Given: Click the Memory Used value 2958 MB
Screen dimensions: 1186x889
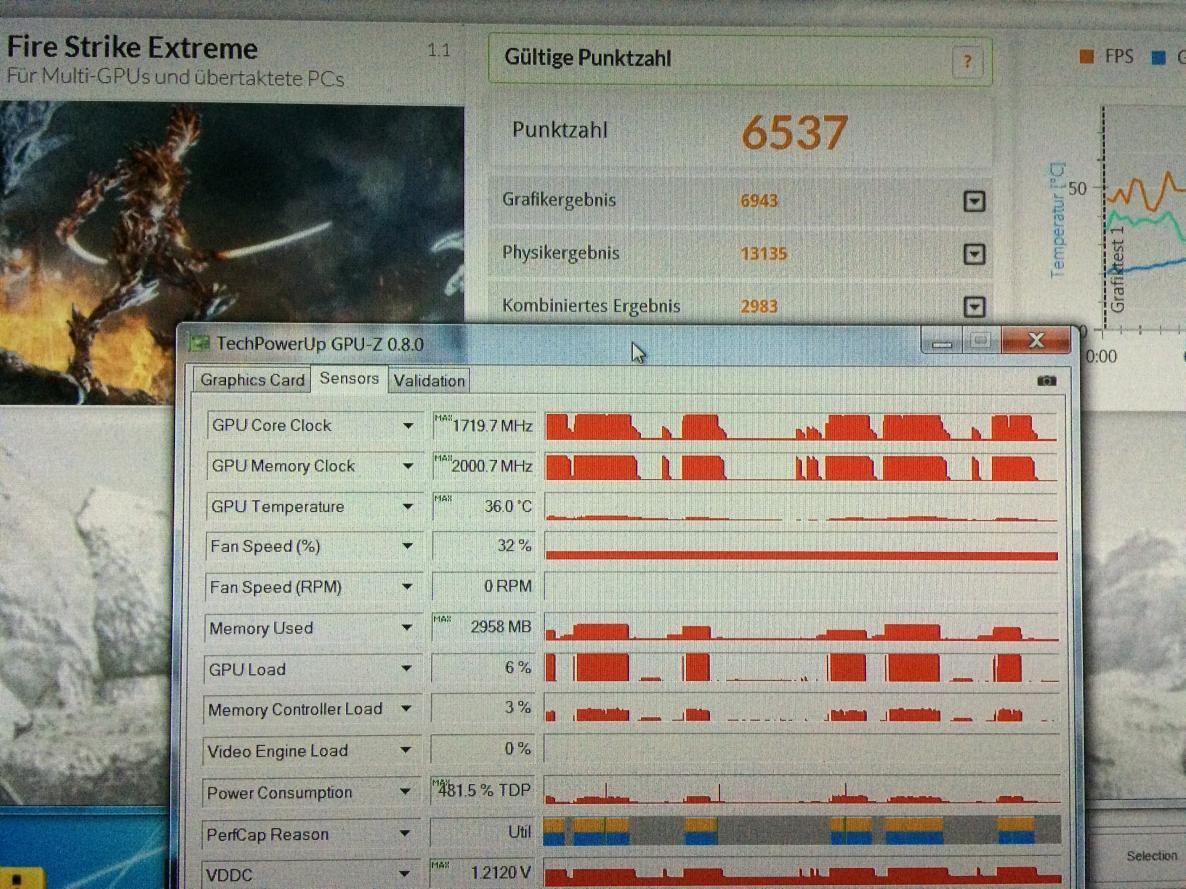Looking at the screenshot, I should tap(483, 626).
